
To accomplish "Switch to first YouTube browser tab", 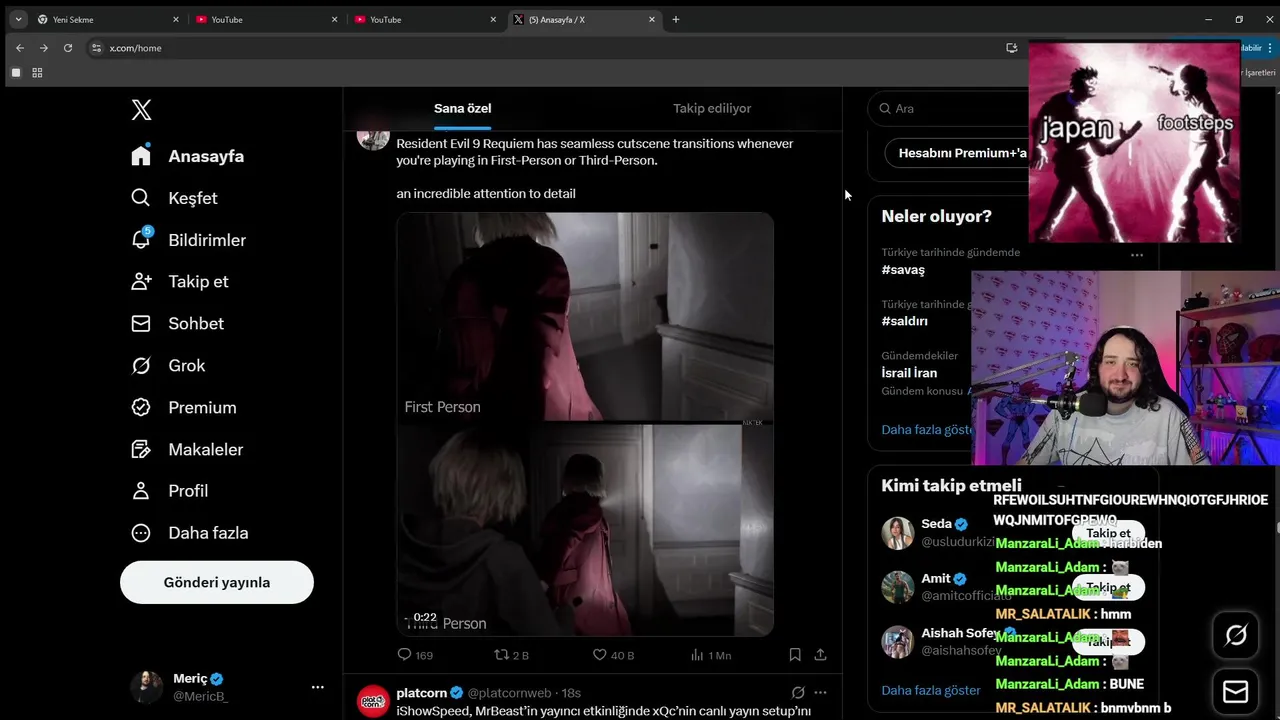I will 268,19.
